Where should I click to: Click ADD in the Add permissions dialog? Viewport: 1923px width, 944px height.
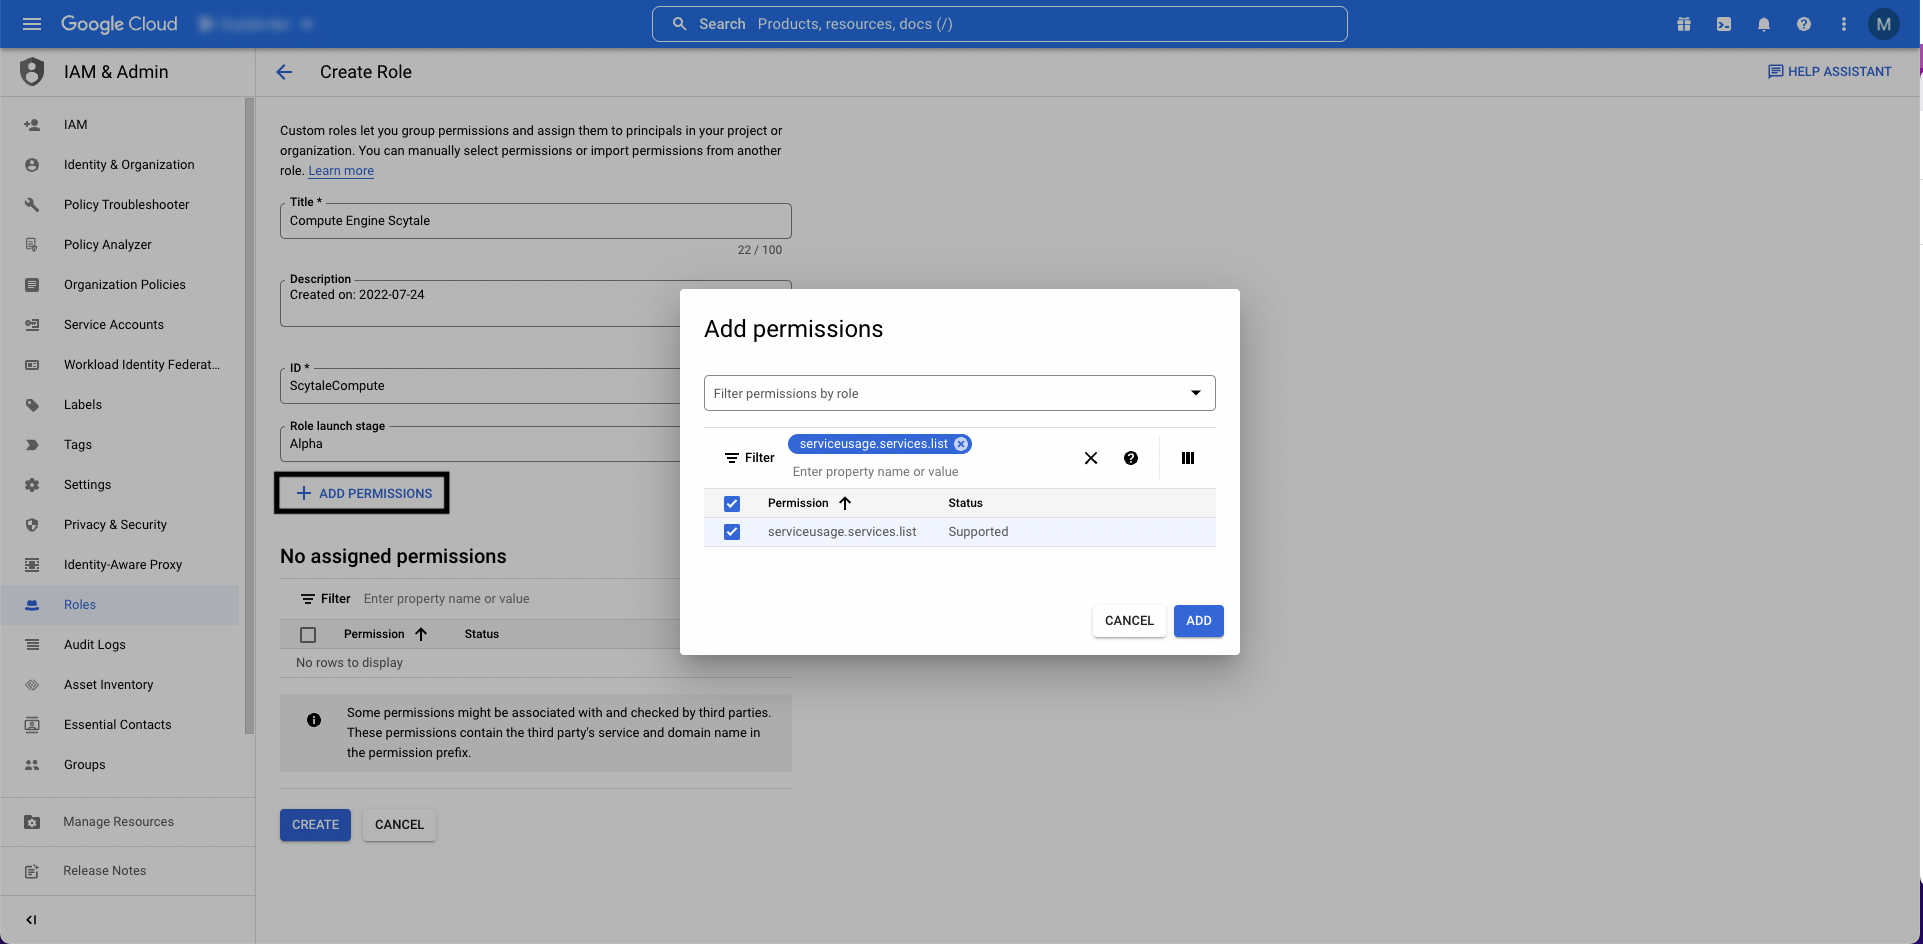coord(1199,621)
